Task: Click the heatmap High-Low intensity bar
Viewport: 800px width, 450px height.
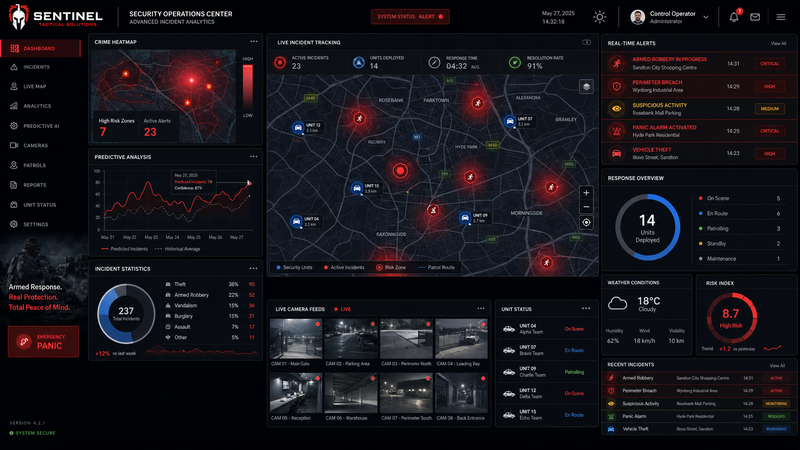Action: tap(247, 86)
